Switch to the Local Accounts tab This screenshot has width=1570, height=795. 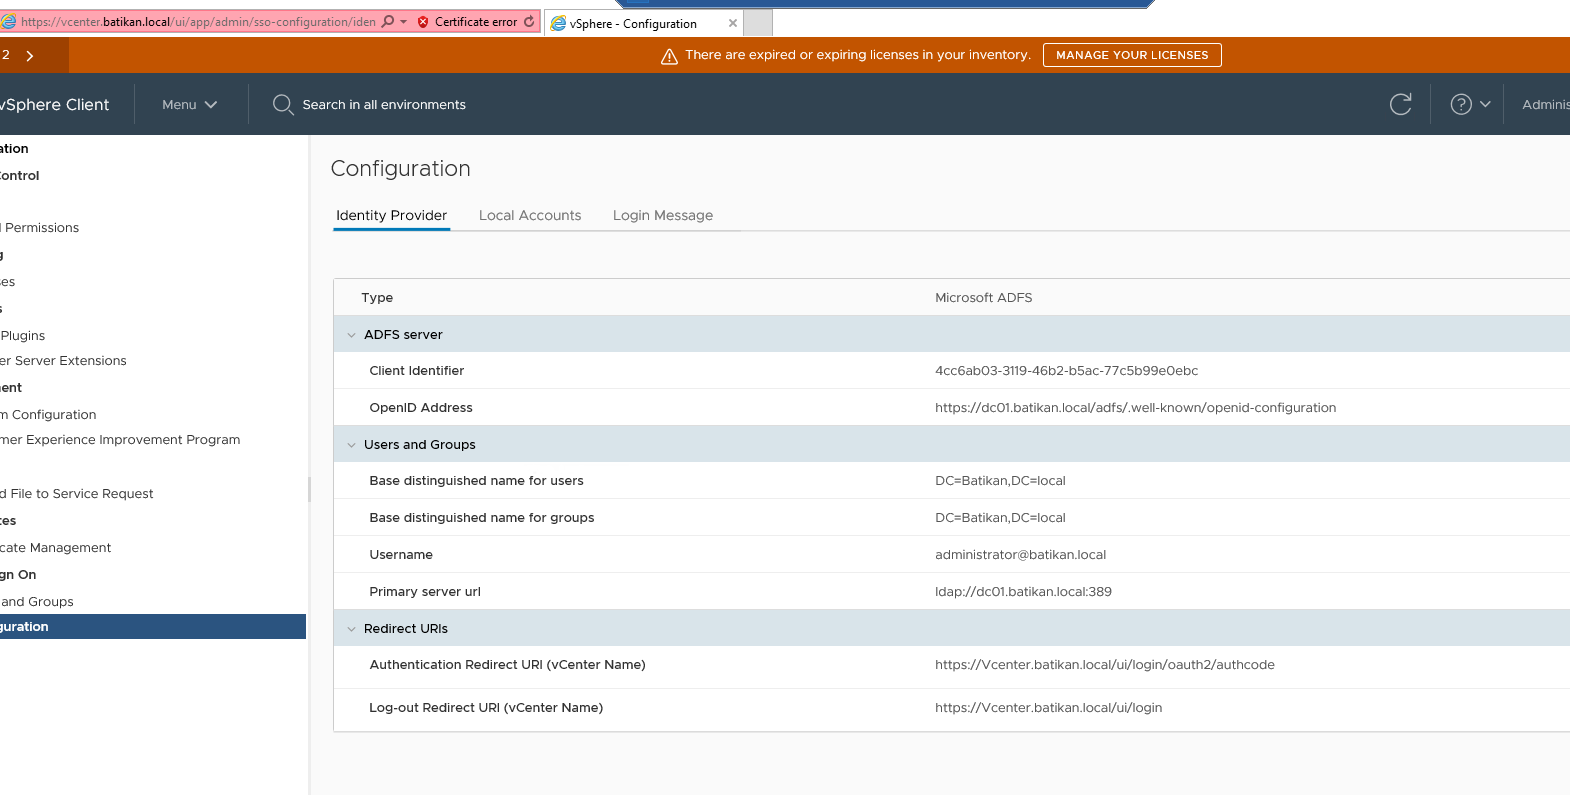[x=530, y=215]
